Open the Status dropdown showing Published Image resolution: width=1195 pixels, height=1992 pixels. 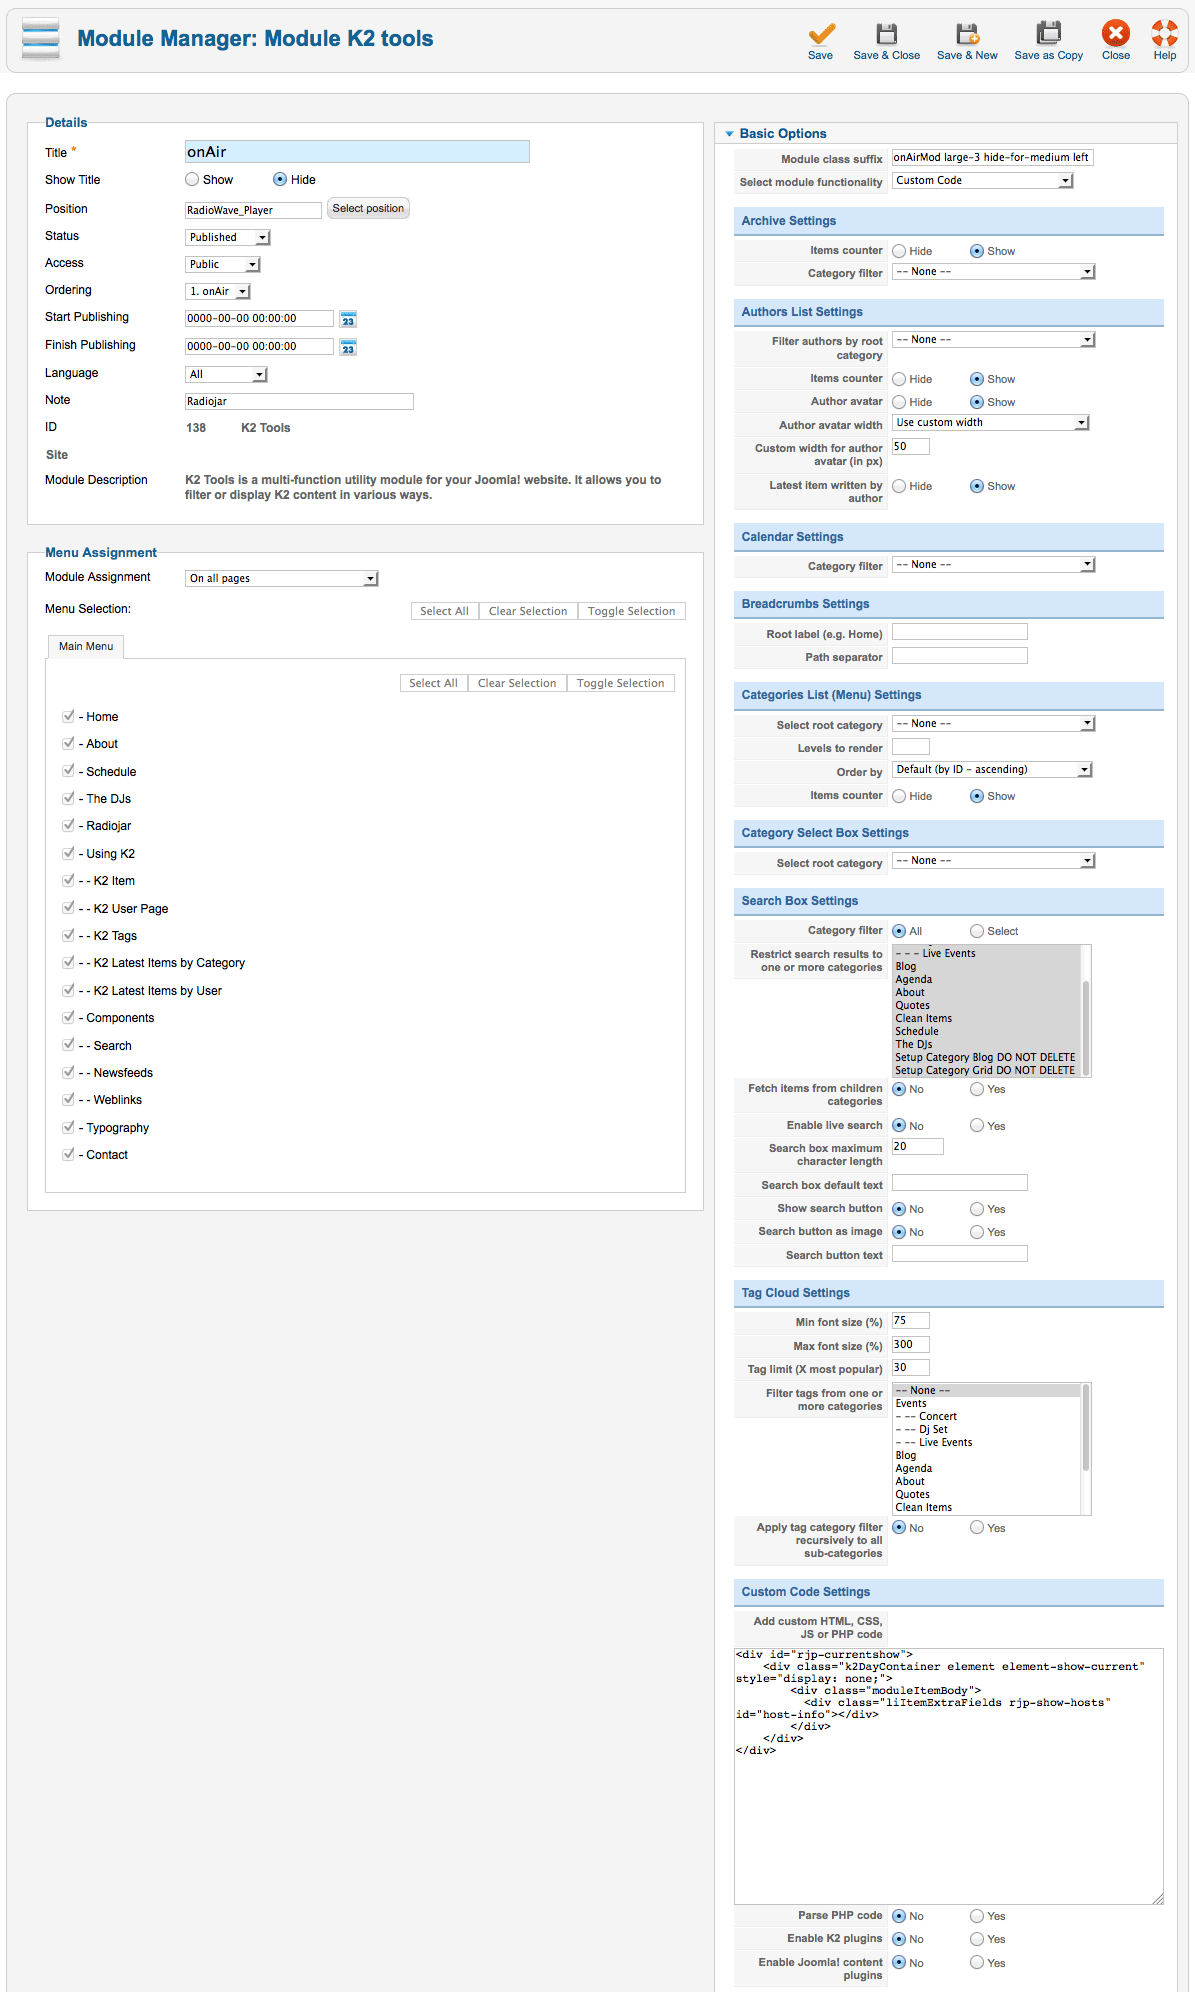click(x=228, y=237)
